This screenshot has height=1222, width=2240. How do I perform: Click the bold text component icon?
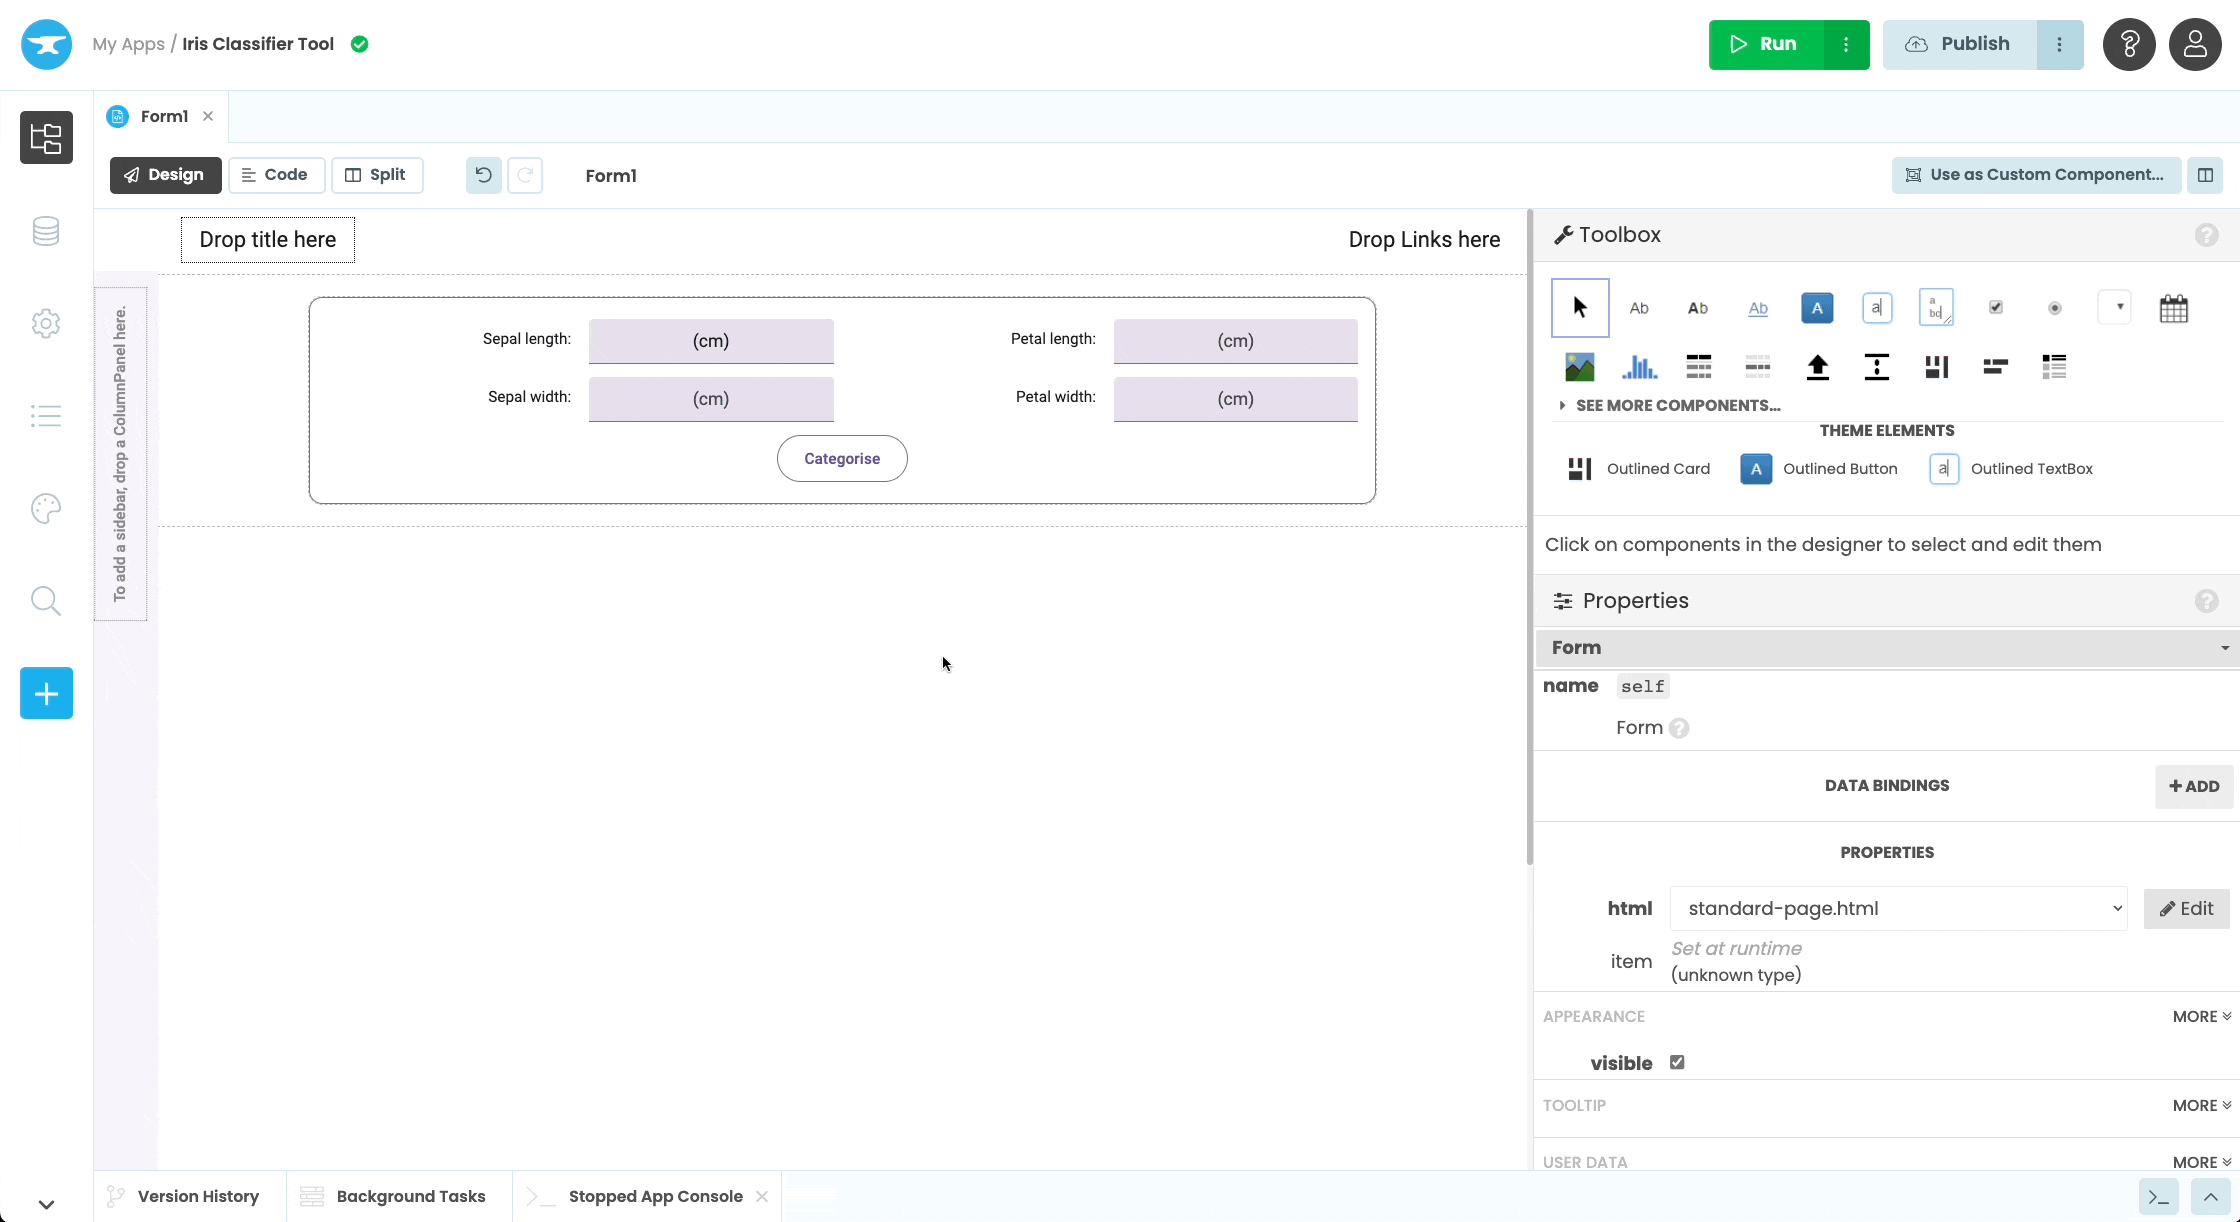pos(1697,307)
